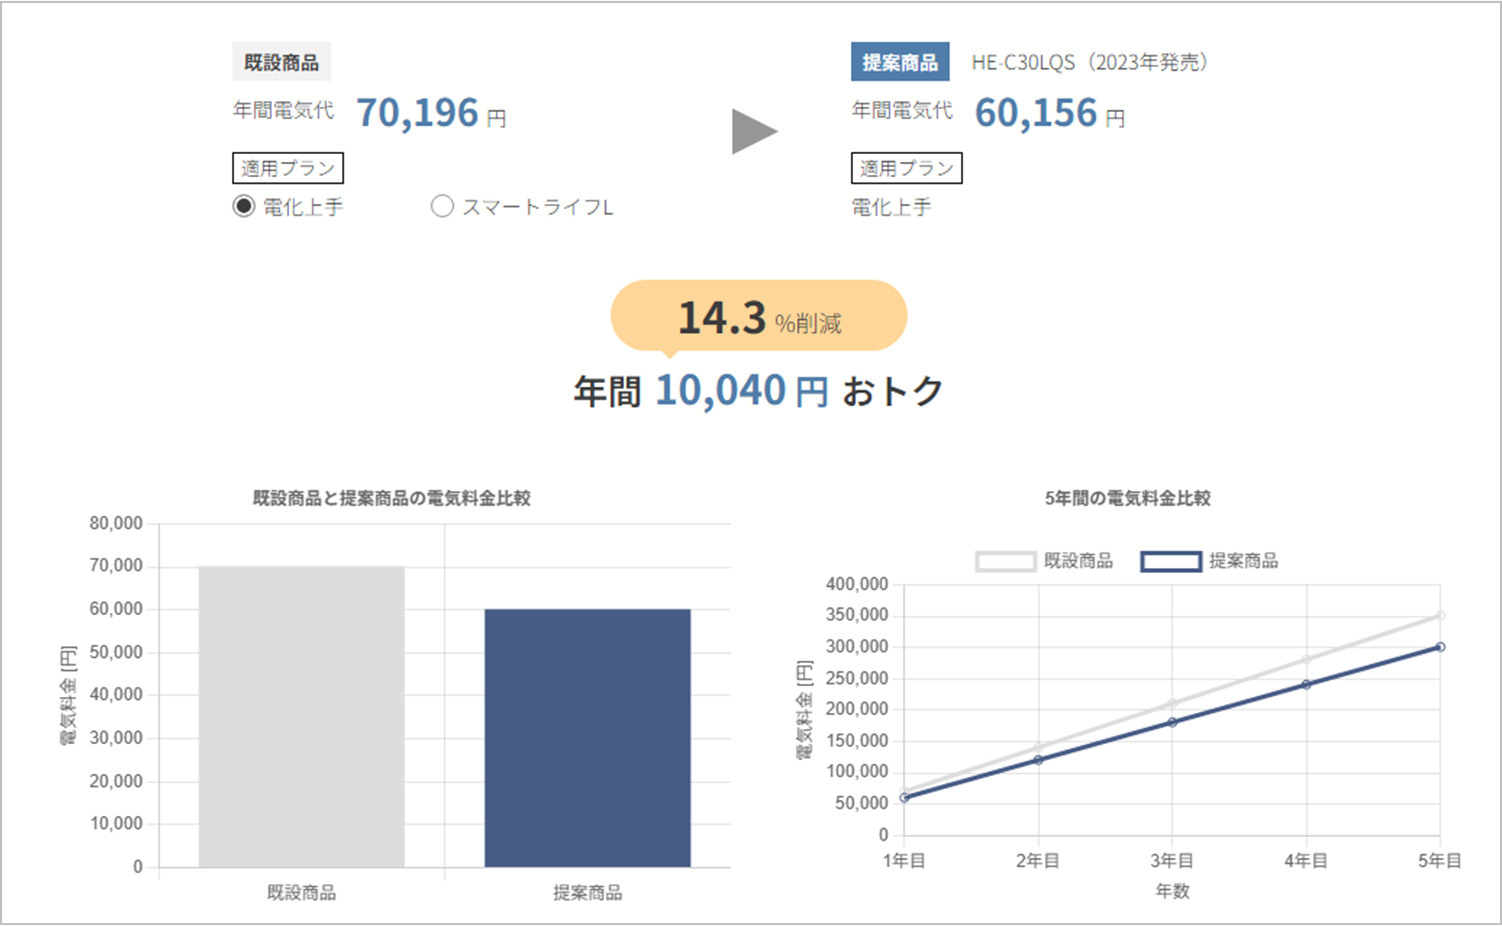Pick the 提案商品 point at 2年目
This screenshot has height=926, width=1502.
click(x=1038, y=760)
